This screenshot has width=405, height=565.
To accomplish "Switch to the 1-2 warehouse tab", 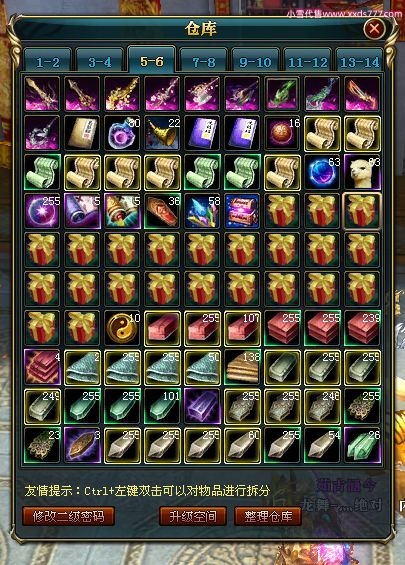I will click(48, 62).
